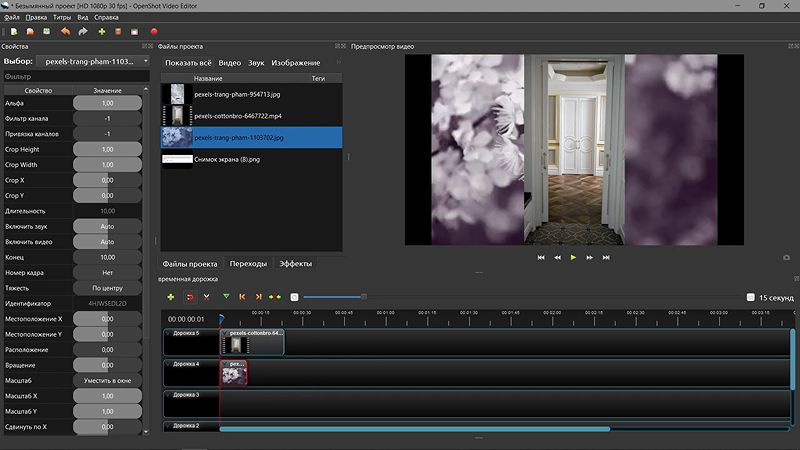Image resolution: width=800 pixels, height=450 pixels.
Task: Click the red Export Video circle icon
Action: [154, 32]
